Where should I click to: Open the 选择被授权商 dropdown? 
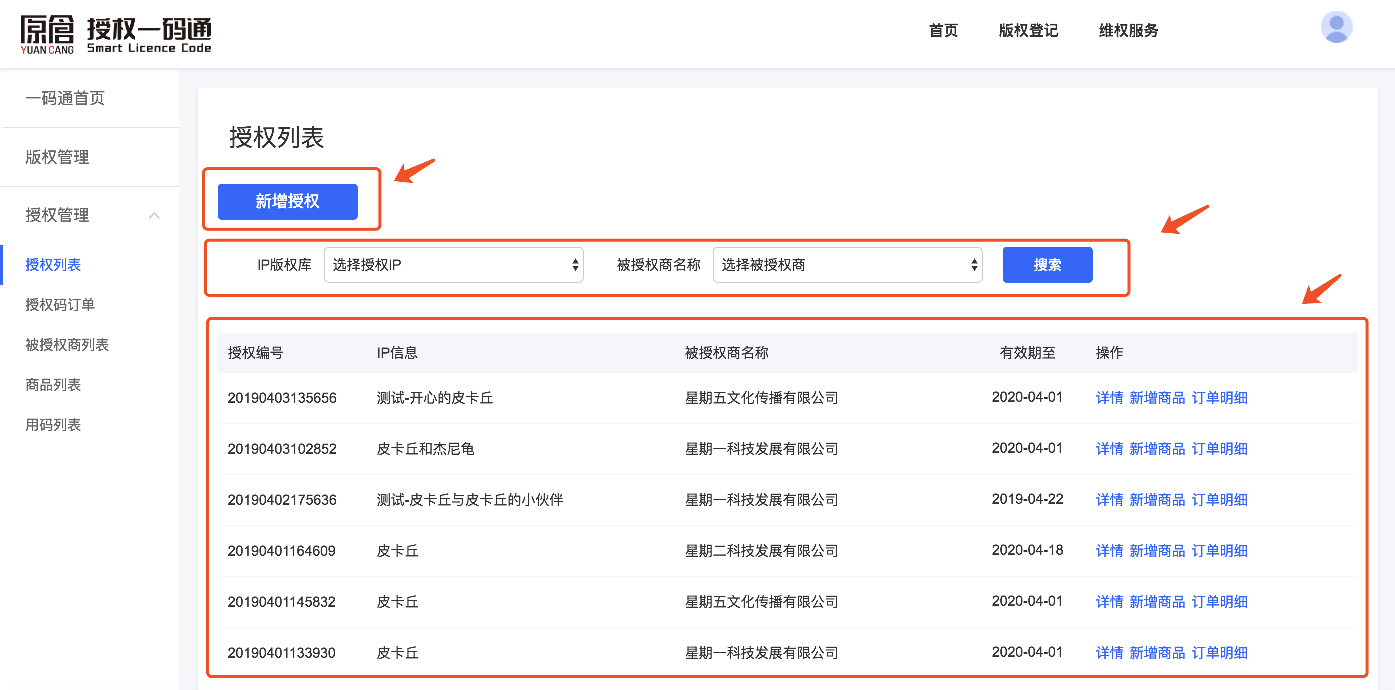coord(847,265)
